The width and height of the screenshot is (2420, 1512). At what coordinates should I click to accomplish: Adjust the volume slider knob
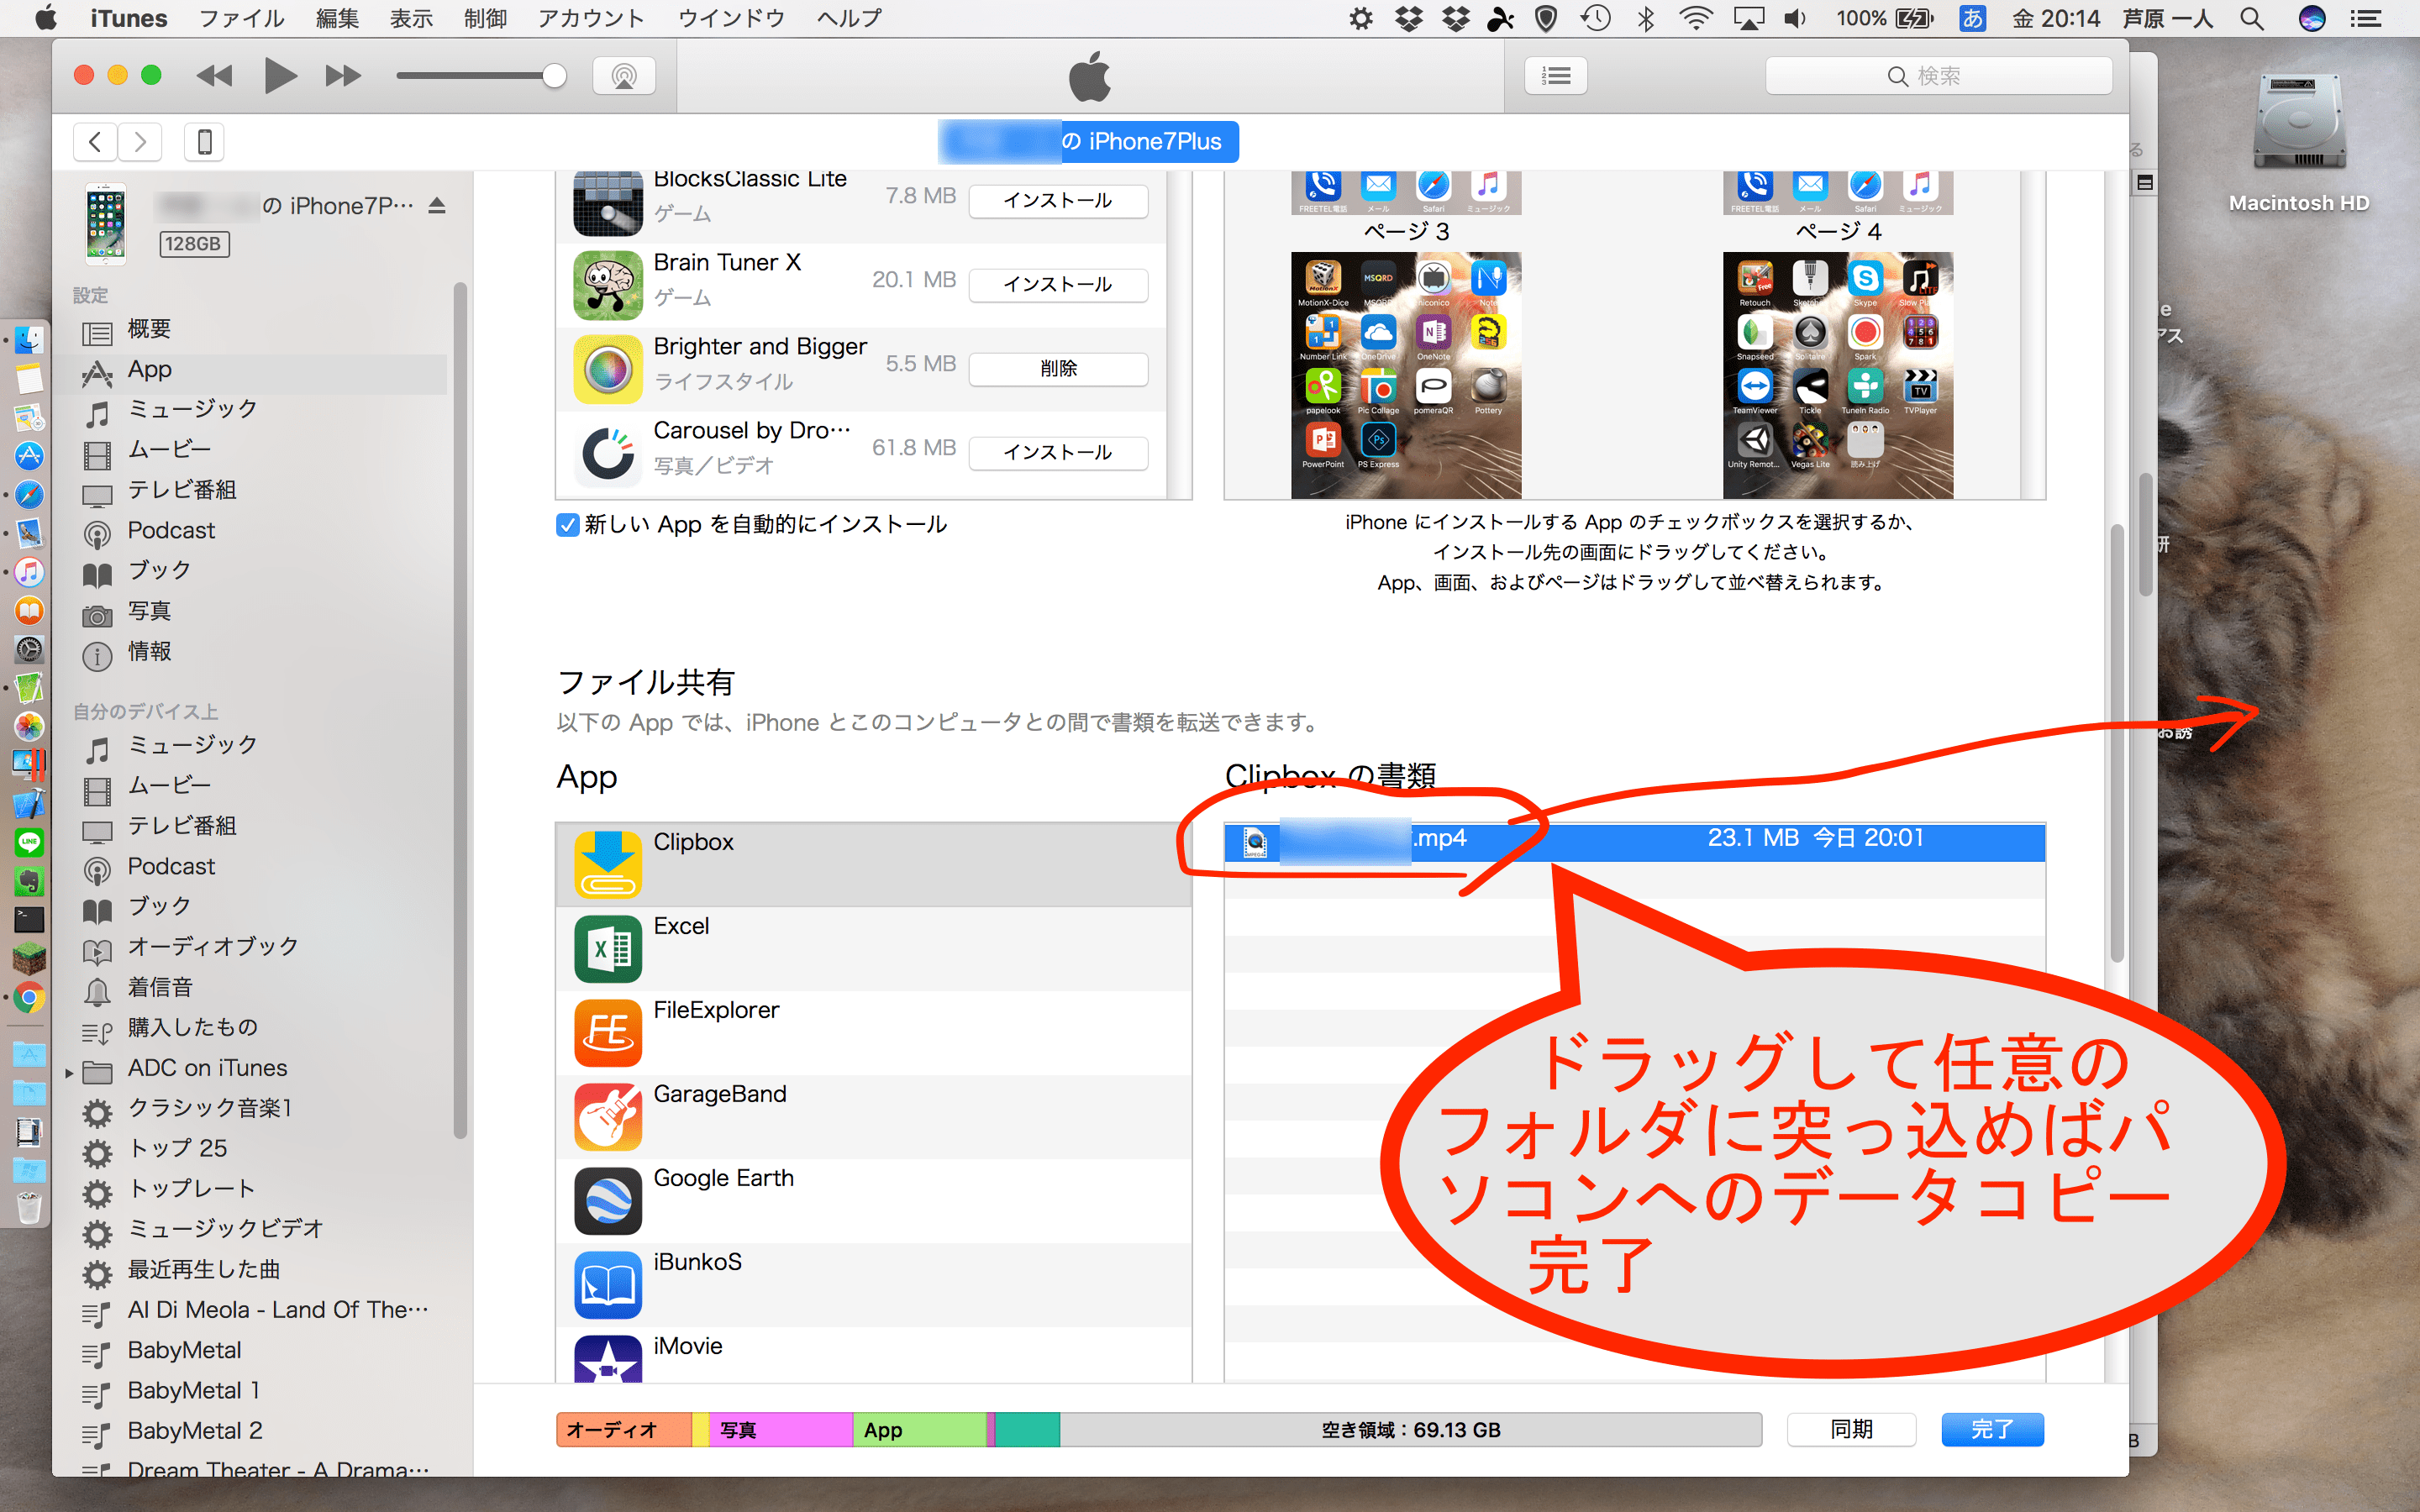coord(554,76)
